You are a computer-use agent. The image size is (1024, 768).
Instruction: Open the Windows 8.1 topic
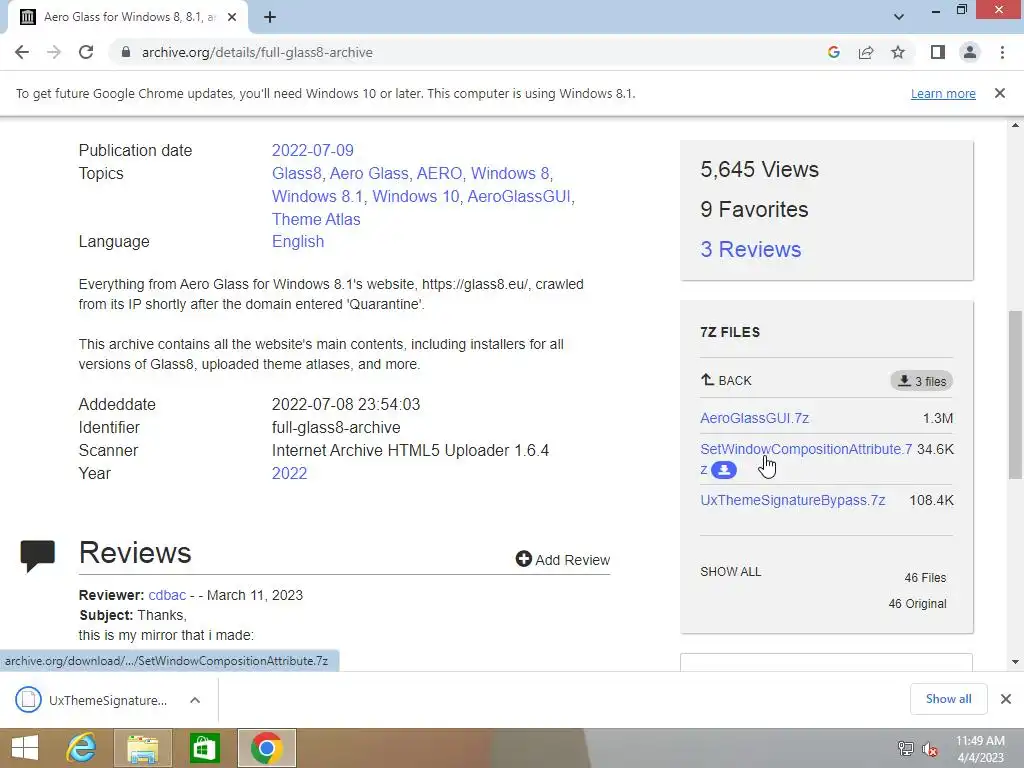[317, 196]
